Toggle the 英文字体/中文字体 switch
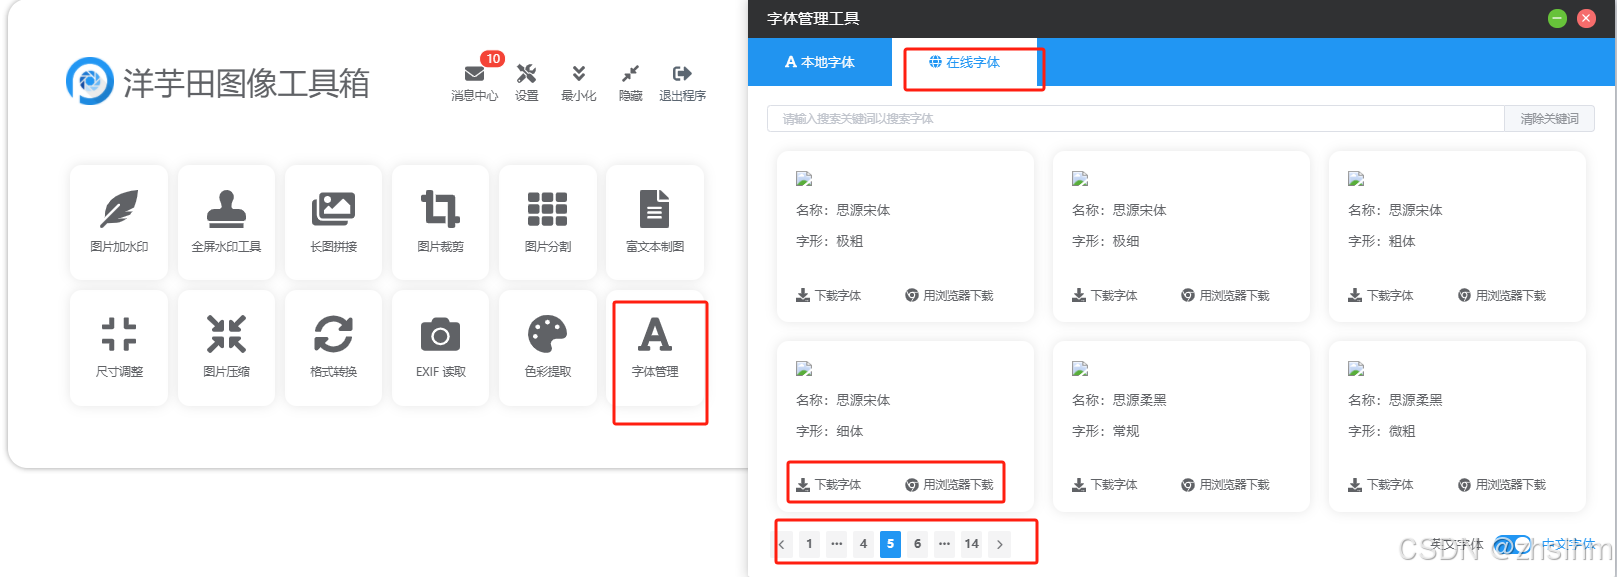This screenshot has height=577, width=1617. point(1512,545)
